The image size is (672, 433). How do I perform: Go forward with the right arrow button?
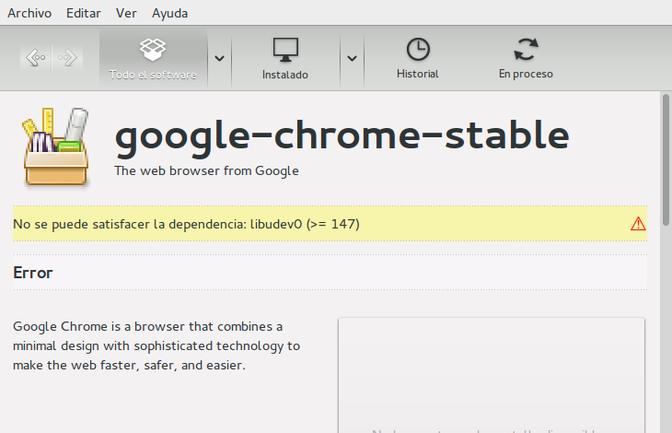pos(69,58)
